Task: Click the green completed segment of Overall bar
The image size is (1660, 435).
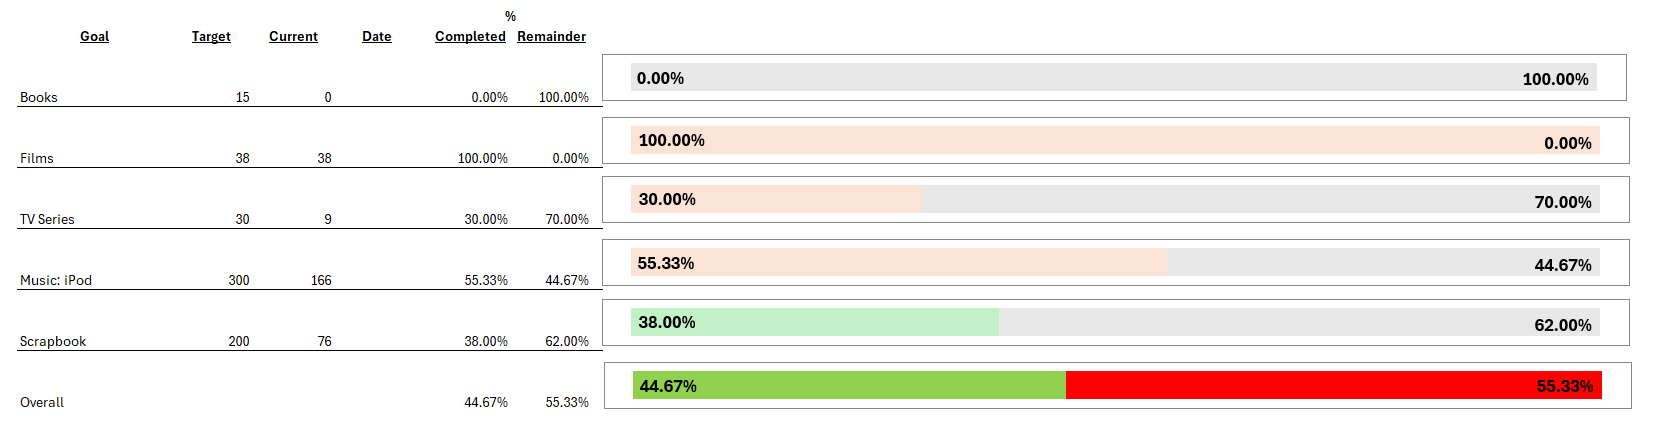Action: coord(850,385)
